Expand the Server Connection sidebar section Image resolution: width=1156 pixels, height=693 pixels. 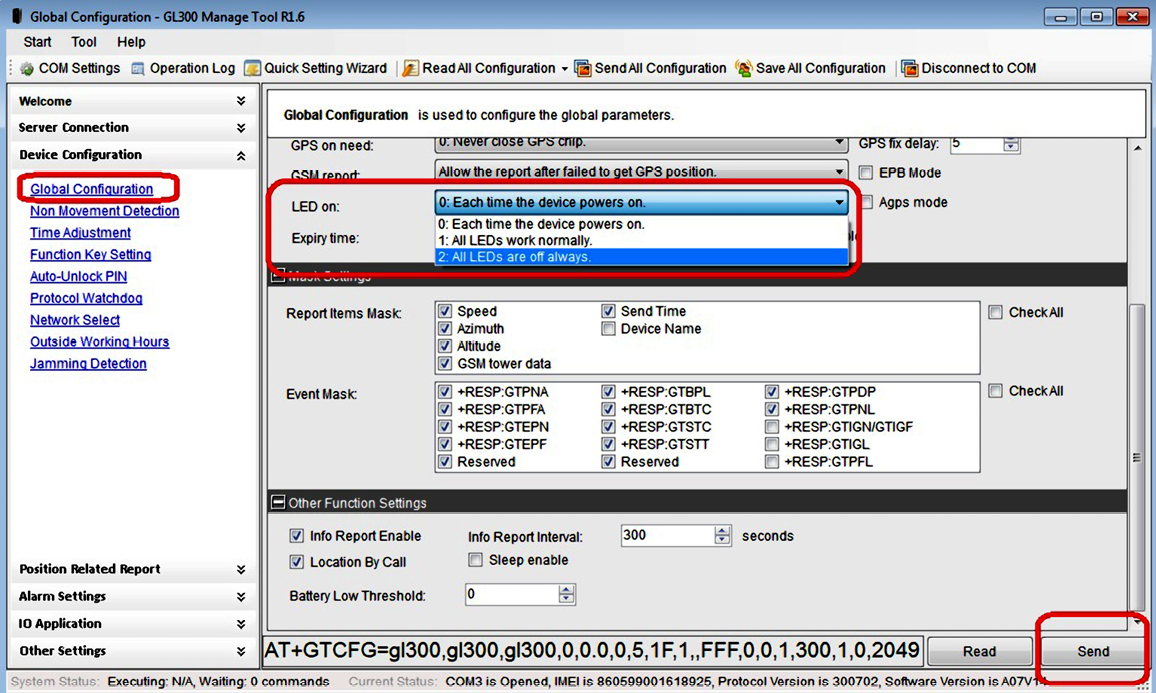(241, 128)
